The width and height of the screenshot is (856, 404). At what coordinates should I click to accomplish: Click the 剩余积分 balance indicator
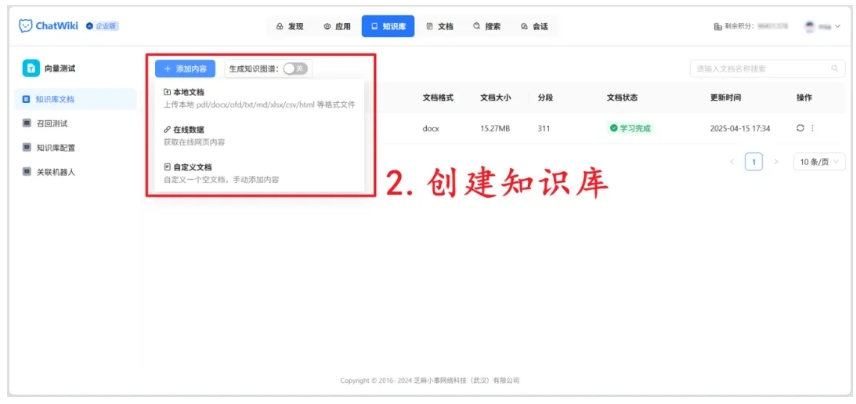[751, 26]
